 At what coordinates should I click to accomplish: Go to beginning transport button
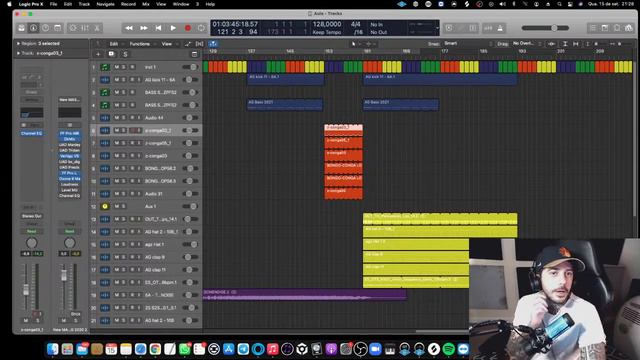(158, 28)
